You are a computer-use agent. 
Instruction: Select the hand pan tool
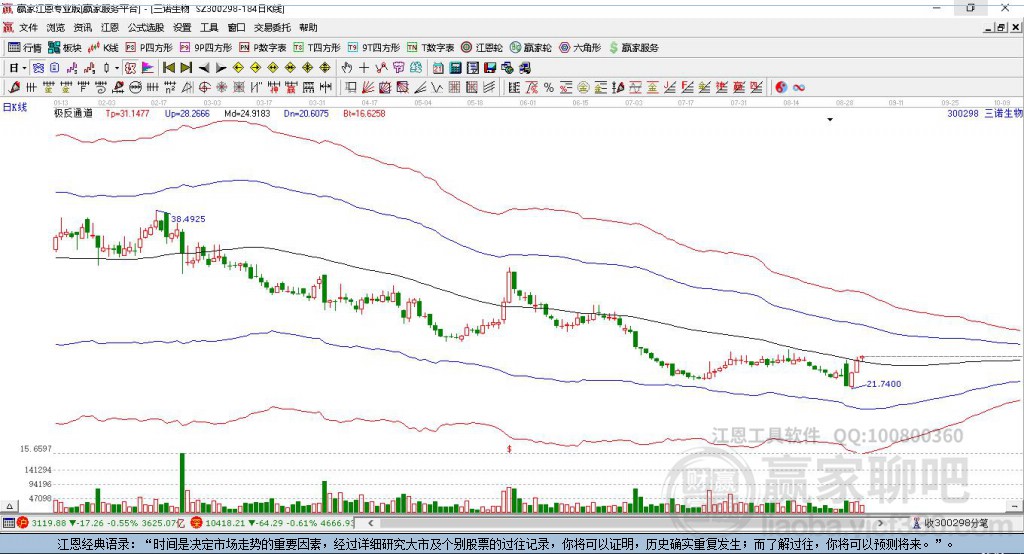[x=347, y=67]
